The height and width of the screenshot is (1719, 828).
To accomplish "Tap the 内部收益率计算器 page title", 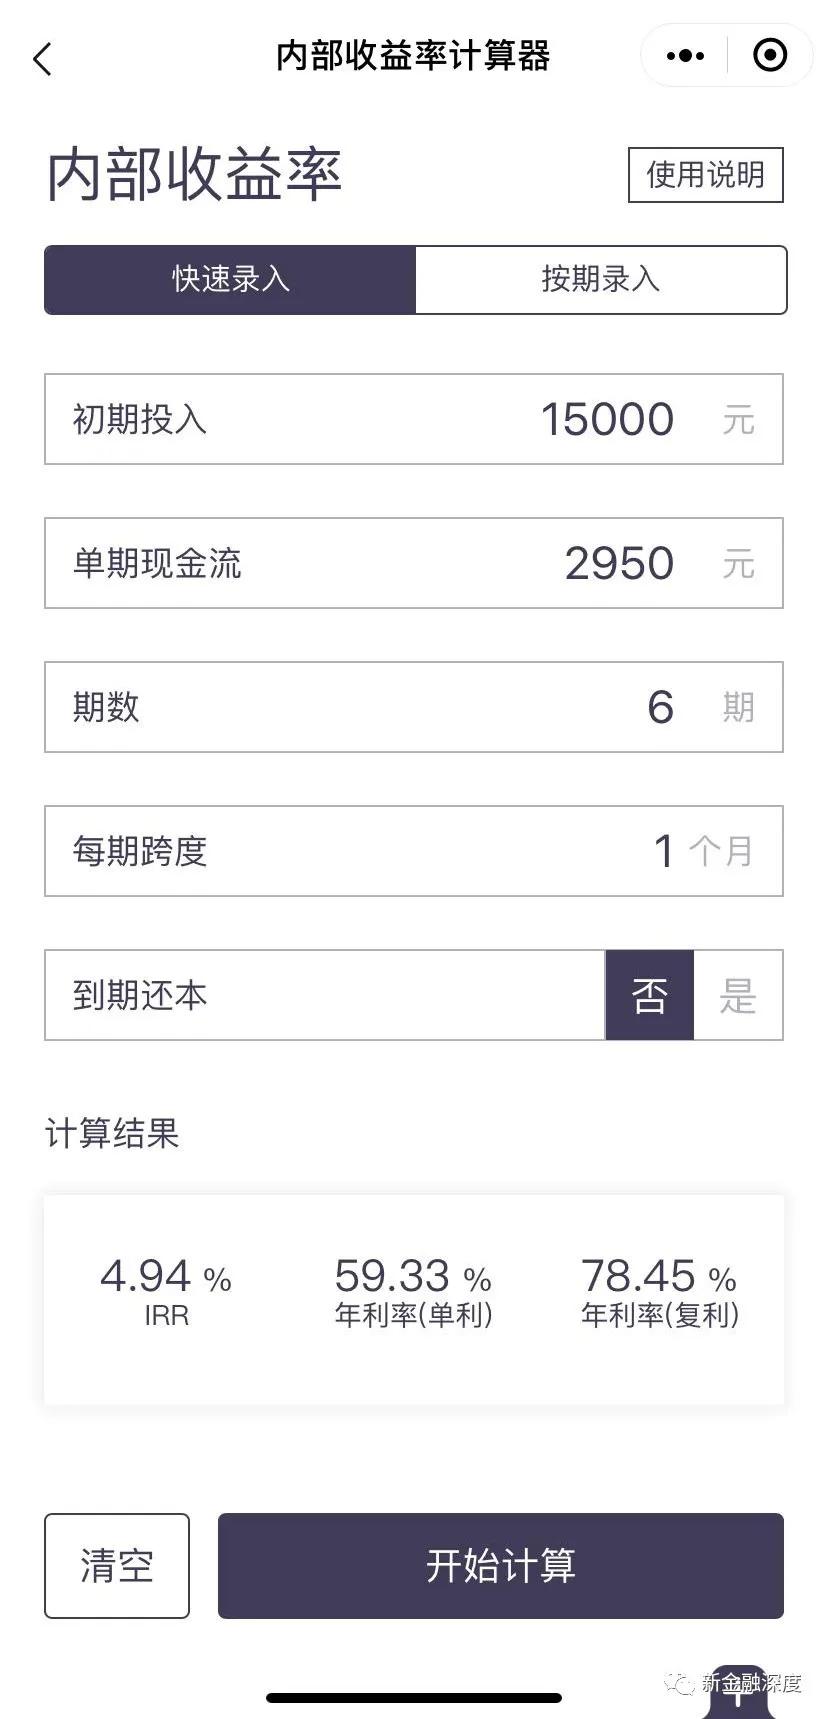I will click(413, 56).
